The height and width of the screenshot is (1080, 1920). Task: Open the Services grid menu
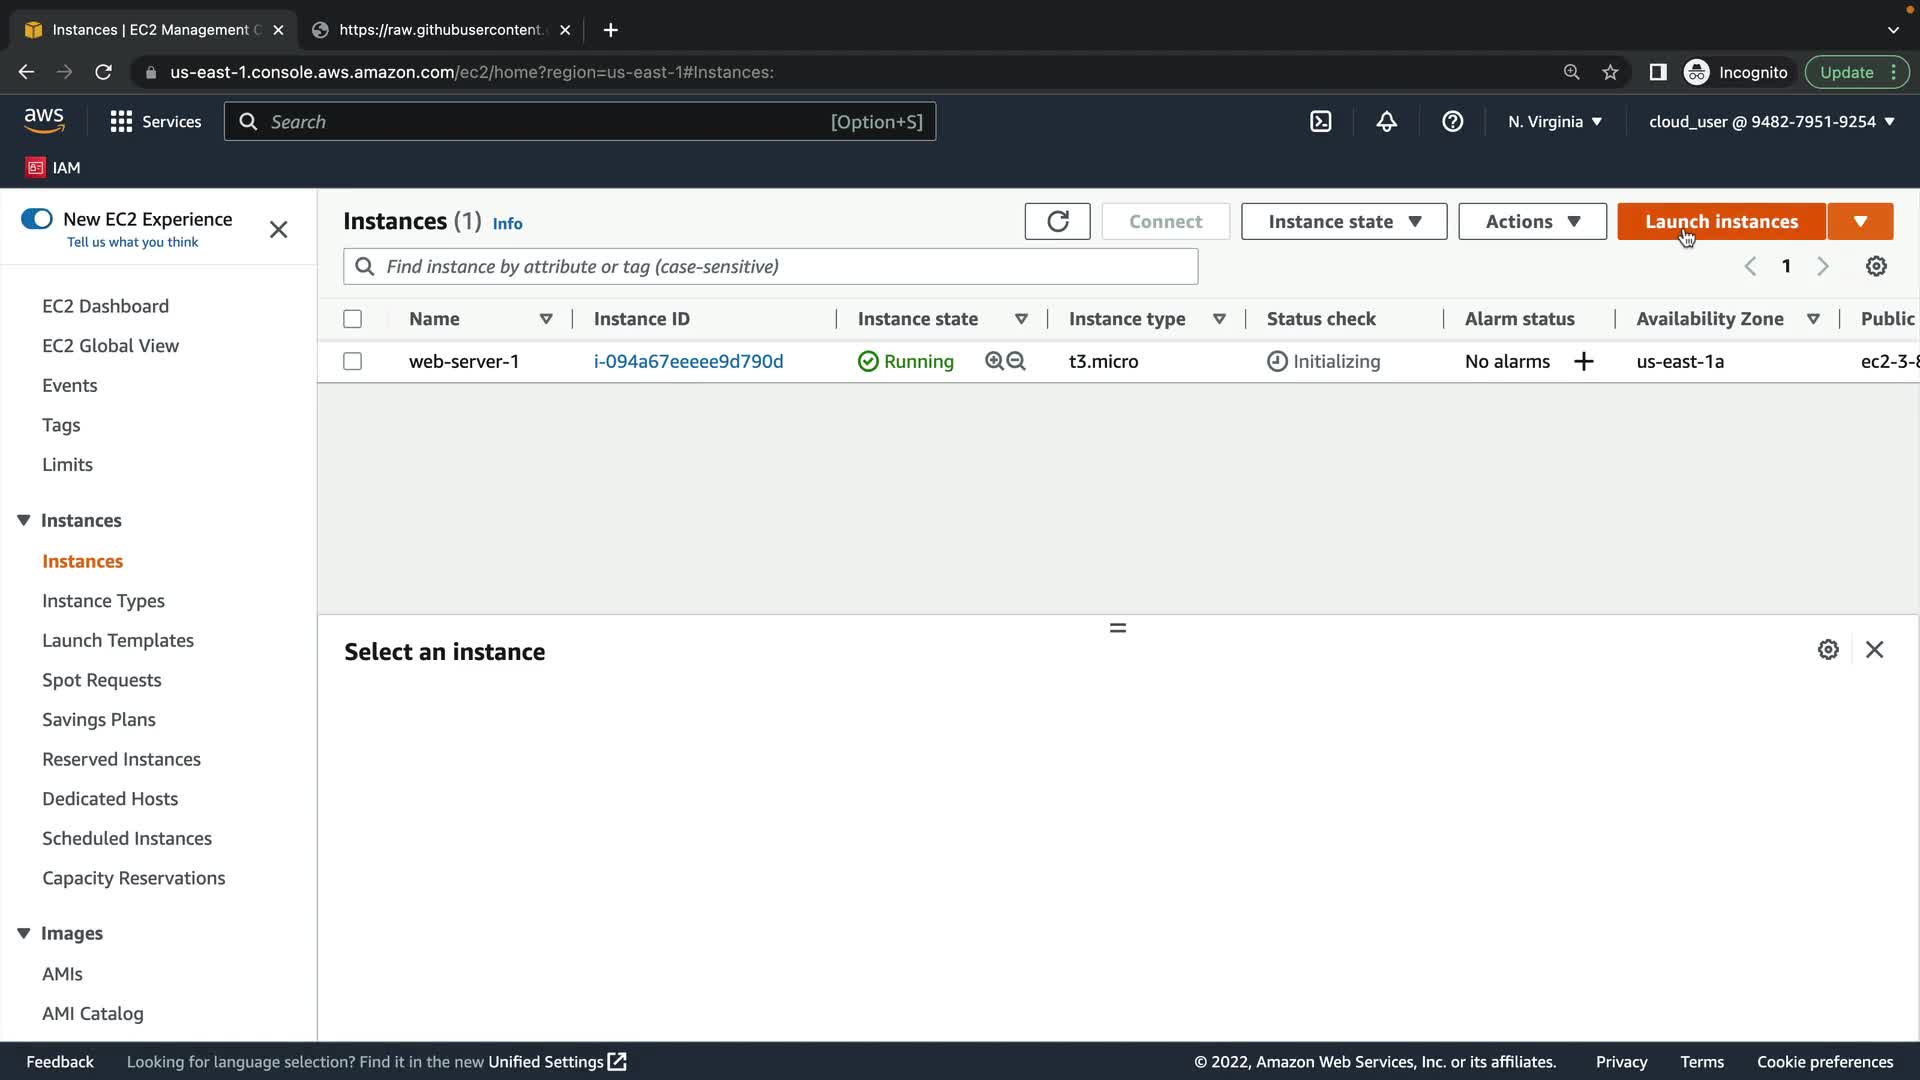(x=121, y=121)
